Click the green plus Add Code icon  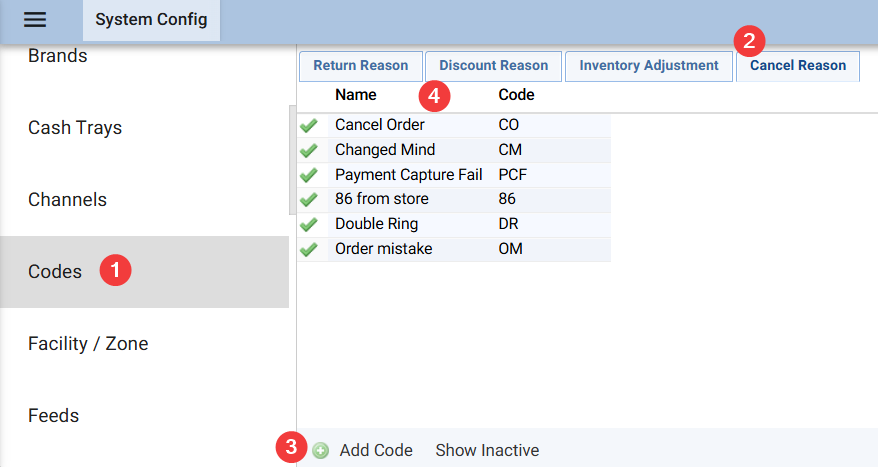(x=320, y=451)
